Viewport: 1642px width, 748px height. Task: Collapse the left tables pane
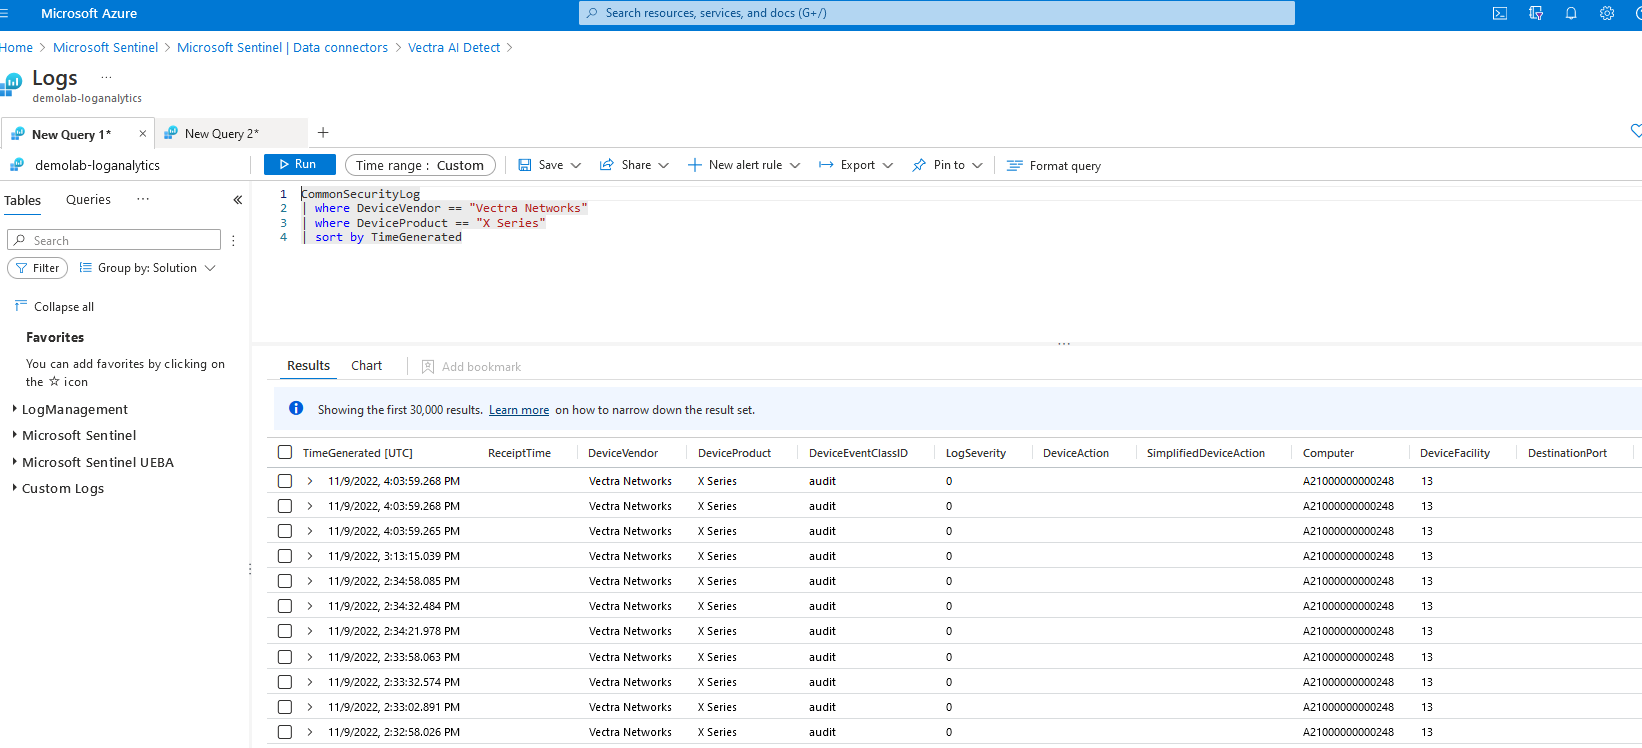[238, 200]
